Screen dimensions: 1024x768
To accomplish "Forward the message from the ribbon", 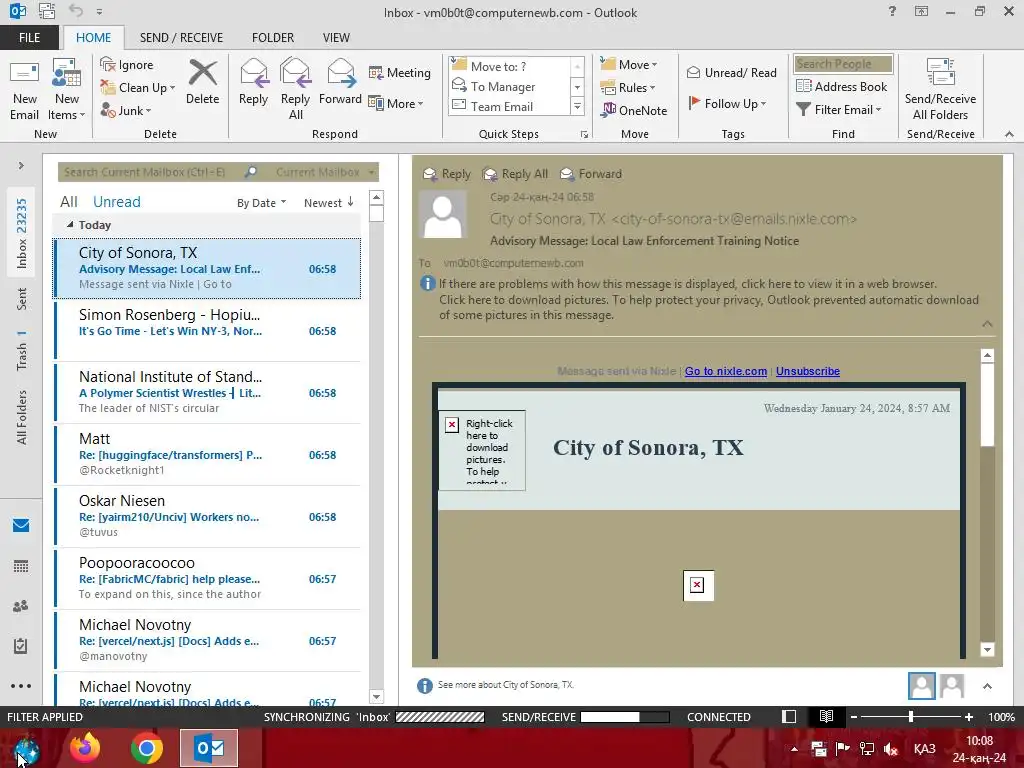I will tap(340, 82).
